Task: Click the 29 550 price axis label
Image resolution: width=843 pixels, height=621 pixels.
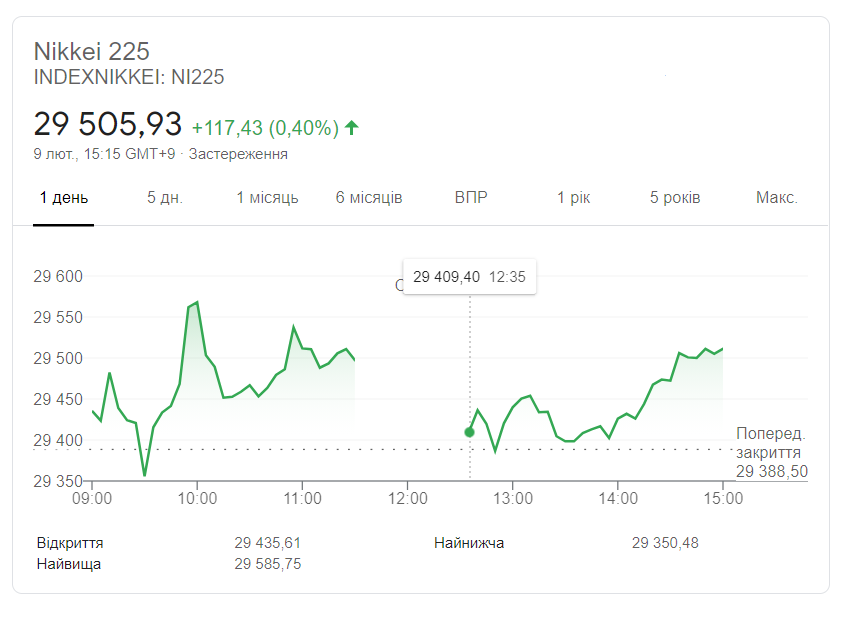Action: click(x=58, y=317)
